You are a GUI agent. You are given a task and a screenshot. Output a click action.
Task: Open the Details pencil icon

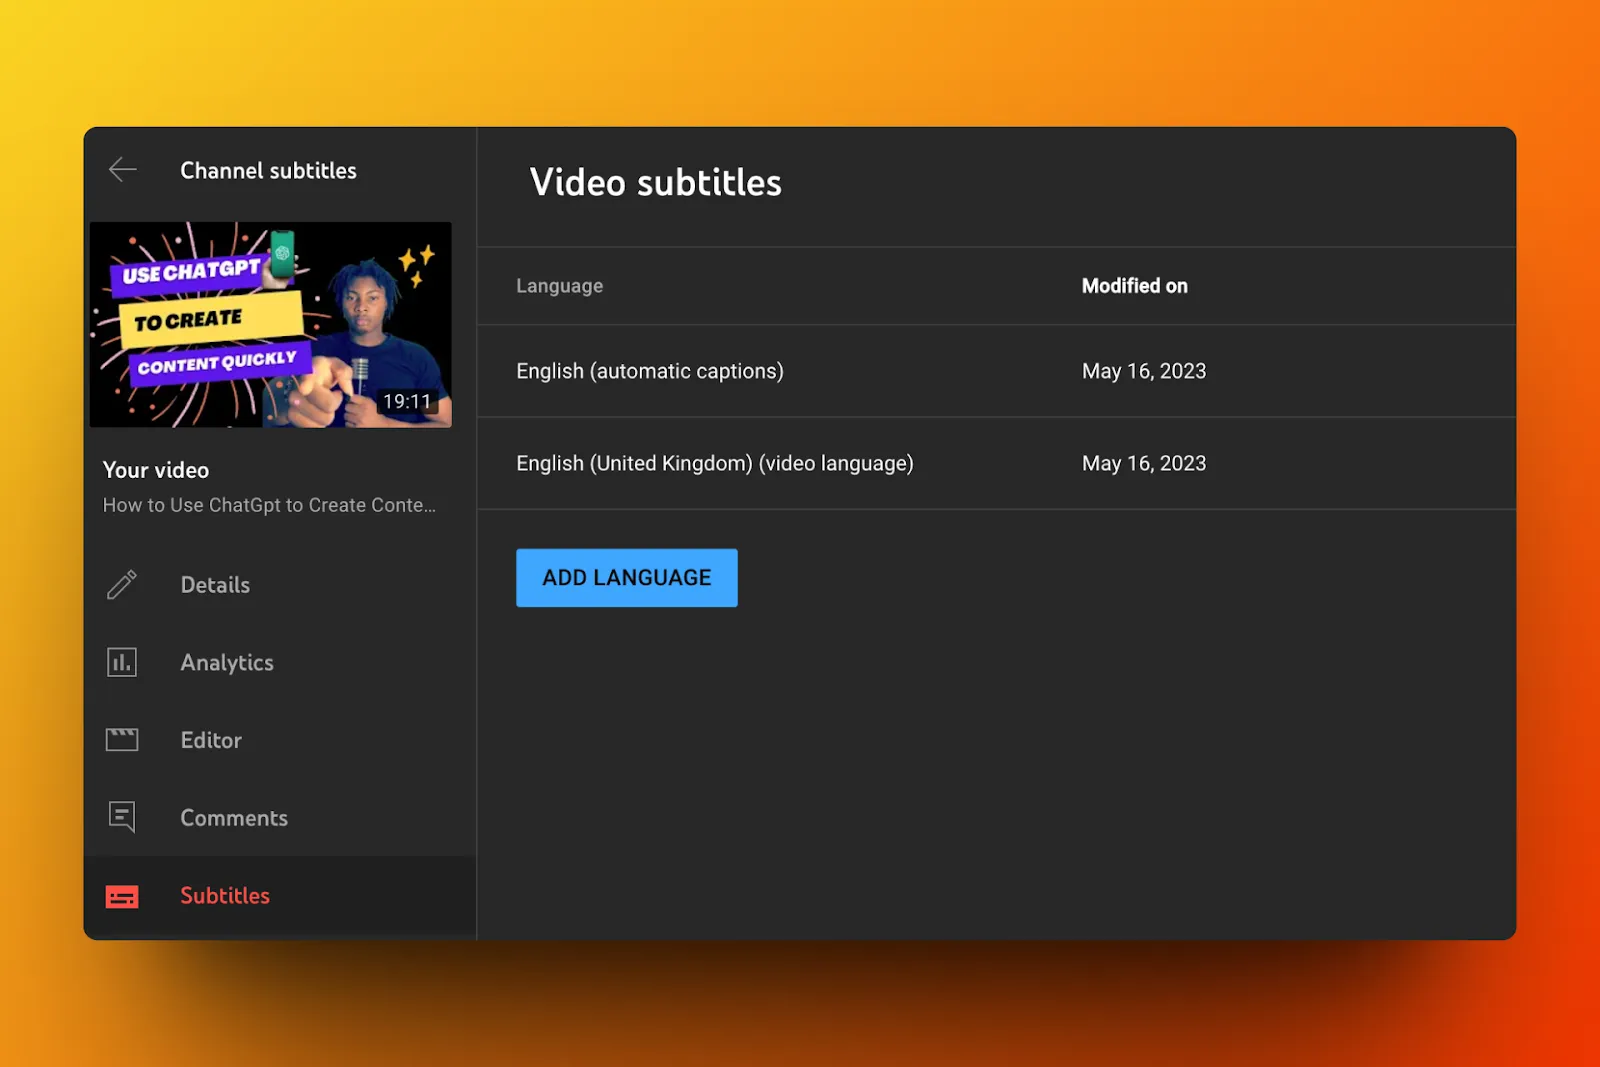[122, 584]
